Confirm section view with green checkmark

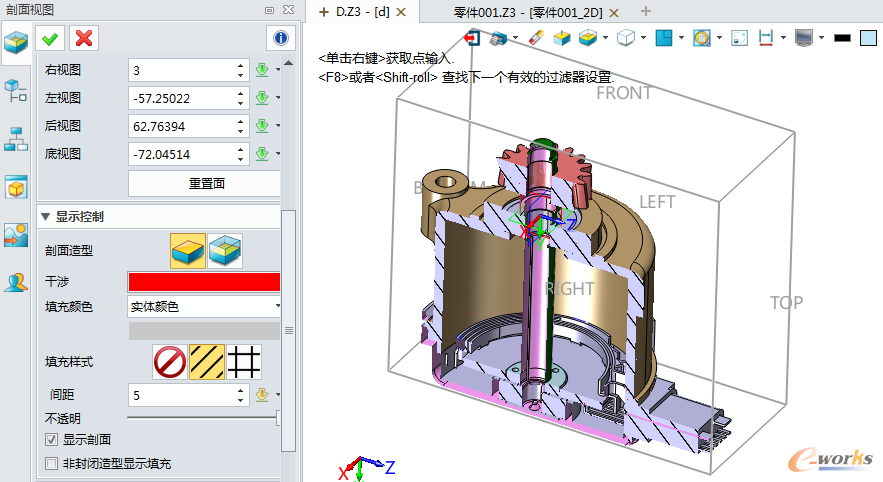50,38
